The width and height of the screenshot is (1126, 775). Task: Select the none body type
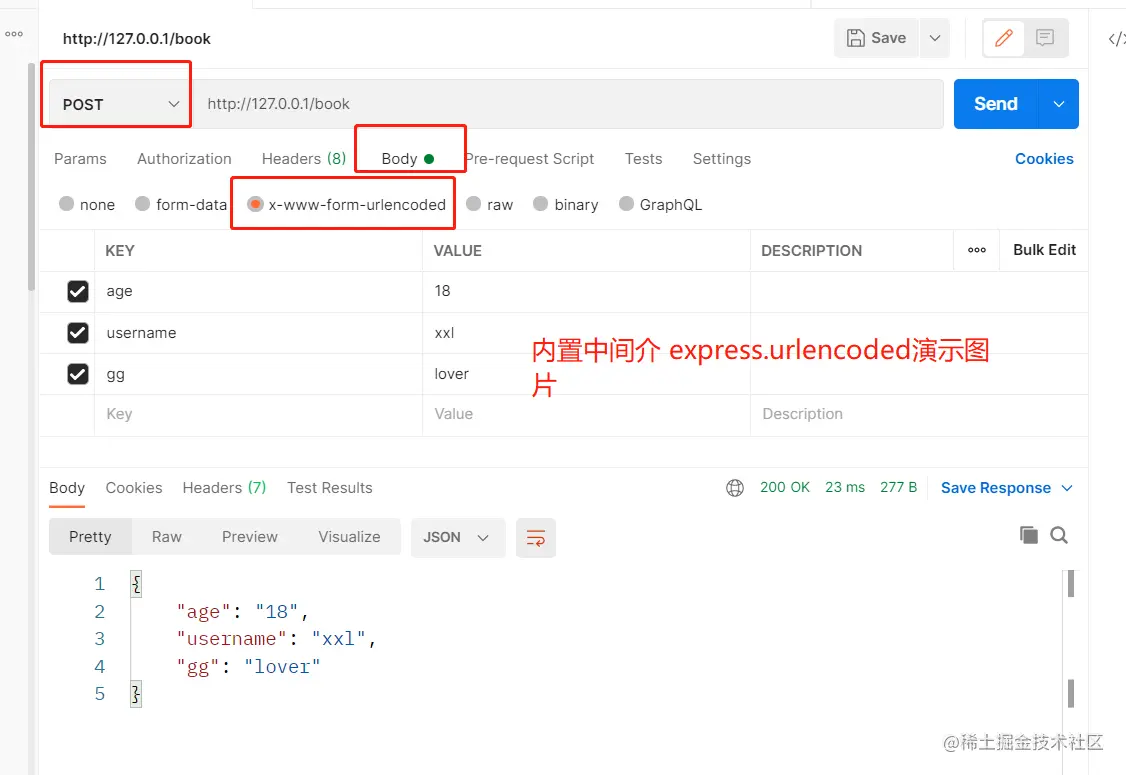click(x=67, y=204)
